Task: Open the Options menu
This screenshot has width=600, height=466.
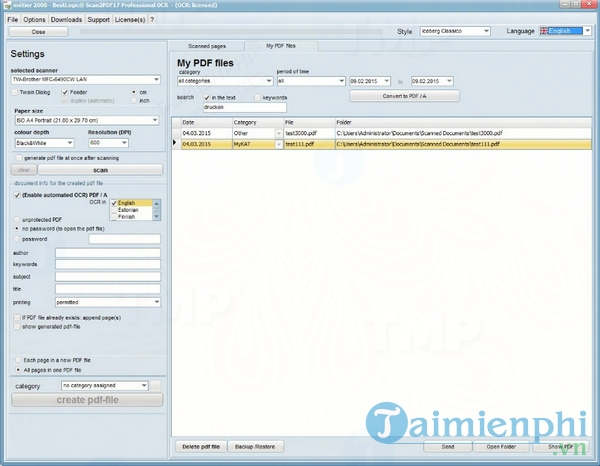Action: coord(34,20)
